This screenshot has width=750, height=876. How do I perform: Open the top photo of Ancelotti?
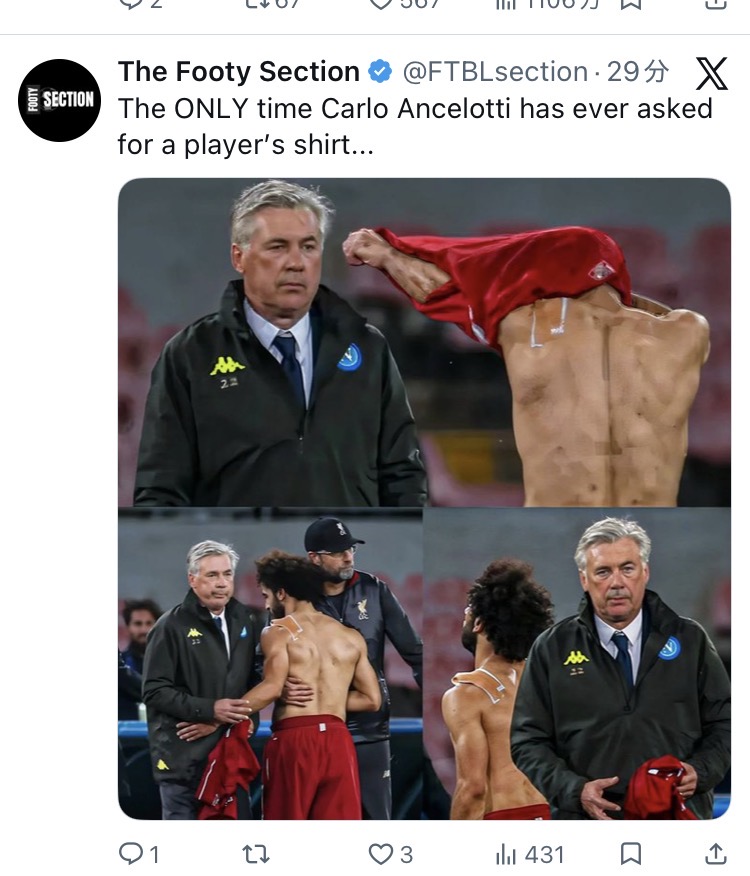424,342
